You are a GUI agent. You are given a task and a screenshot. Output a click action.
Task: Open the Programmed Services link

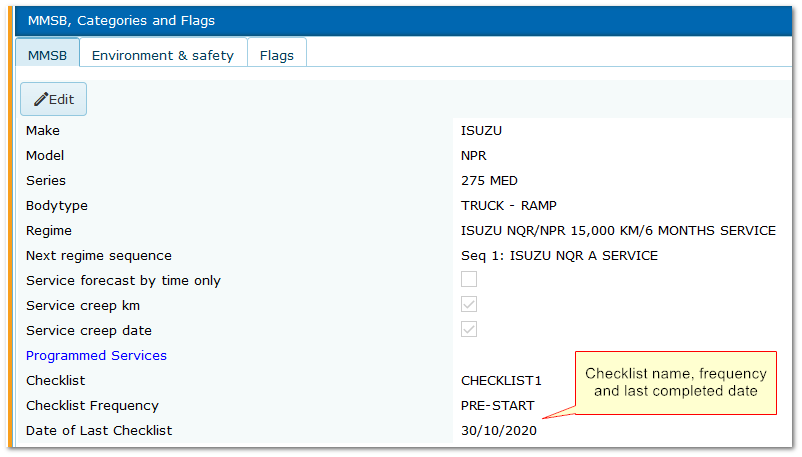coord(96,355)
